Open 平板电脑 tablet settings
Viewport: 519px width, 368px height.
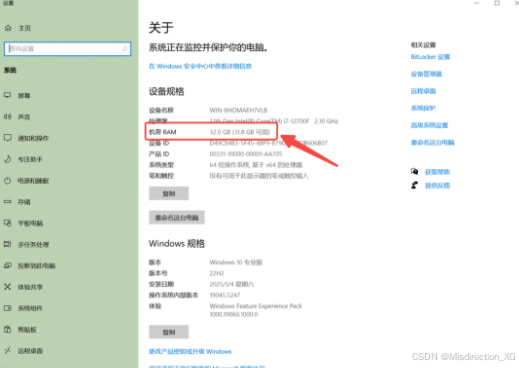coord(30,223)
